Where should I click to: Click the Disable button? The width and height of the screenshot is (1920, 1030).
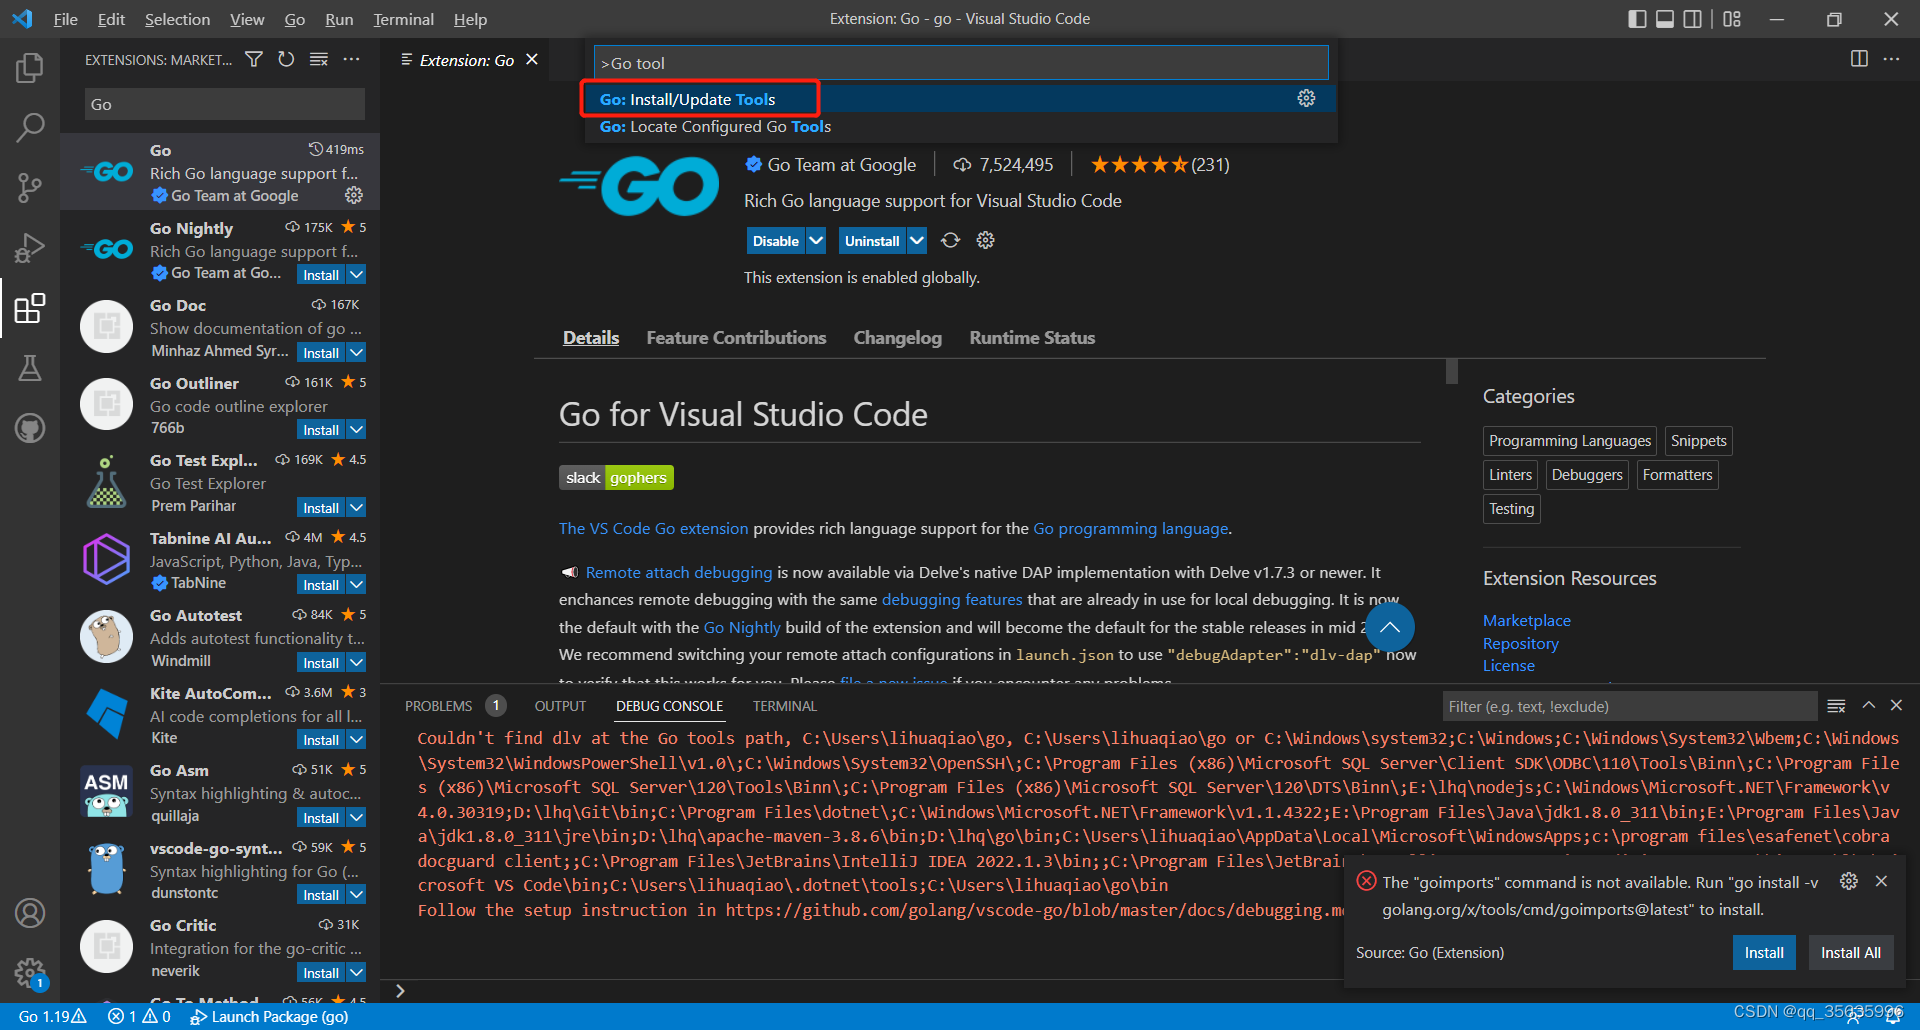[776, 241]
